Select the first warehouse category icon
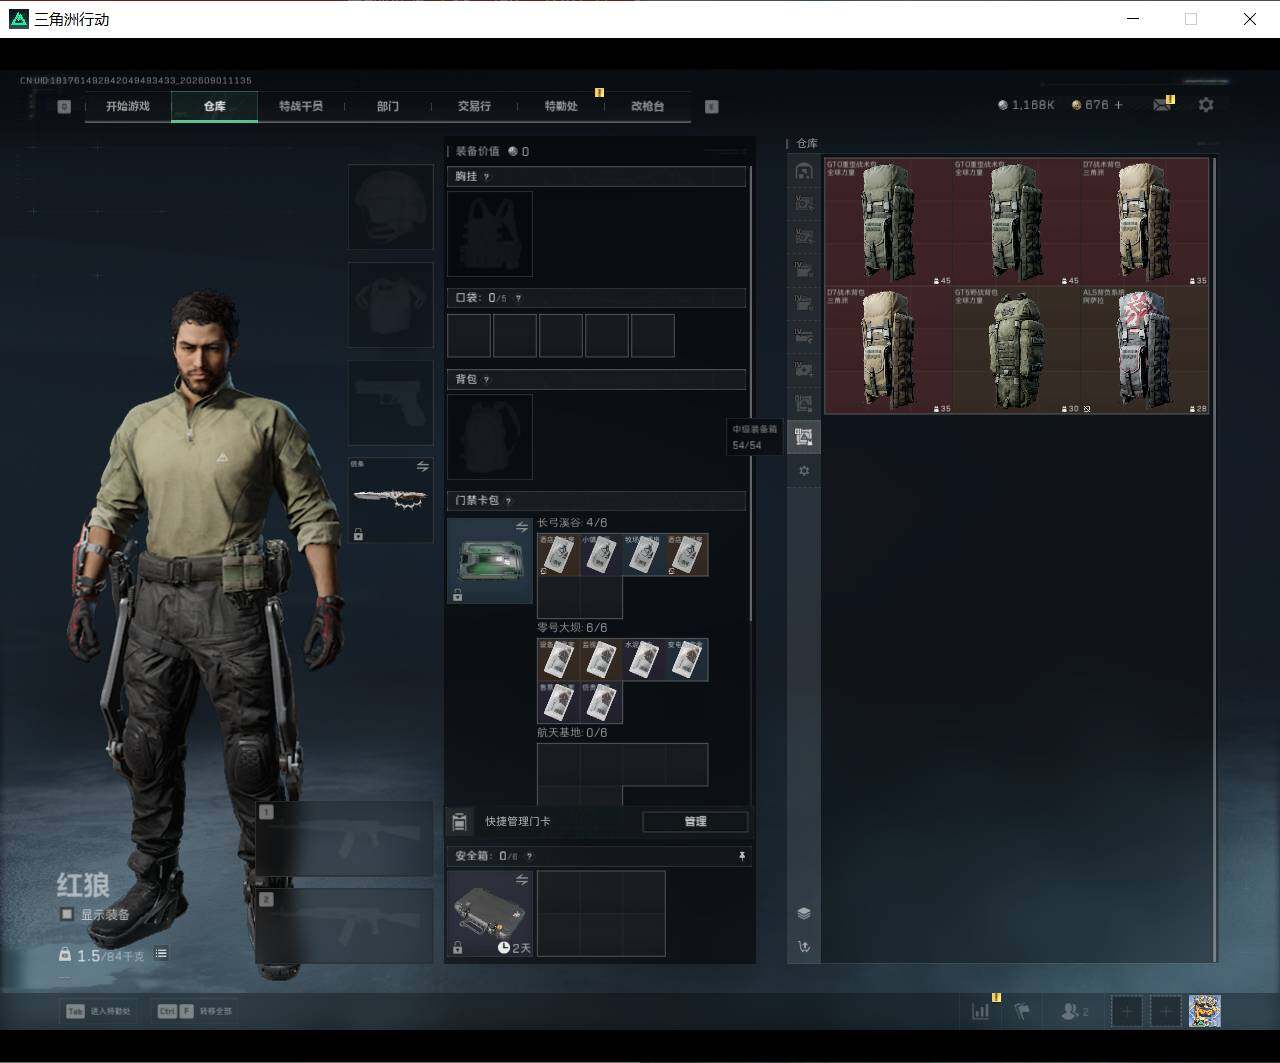This screenshot has height=1063, width=1280. click(803, 171)
